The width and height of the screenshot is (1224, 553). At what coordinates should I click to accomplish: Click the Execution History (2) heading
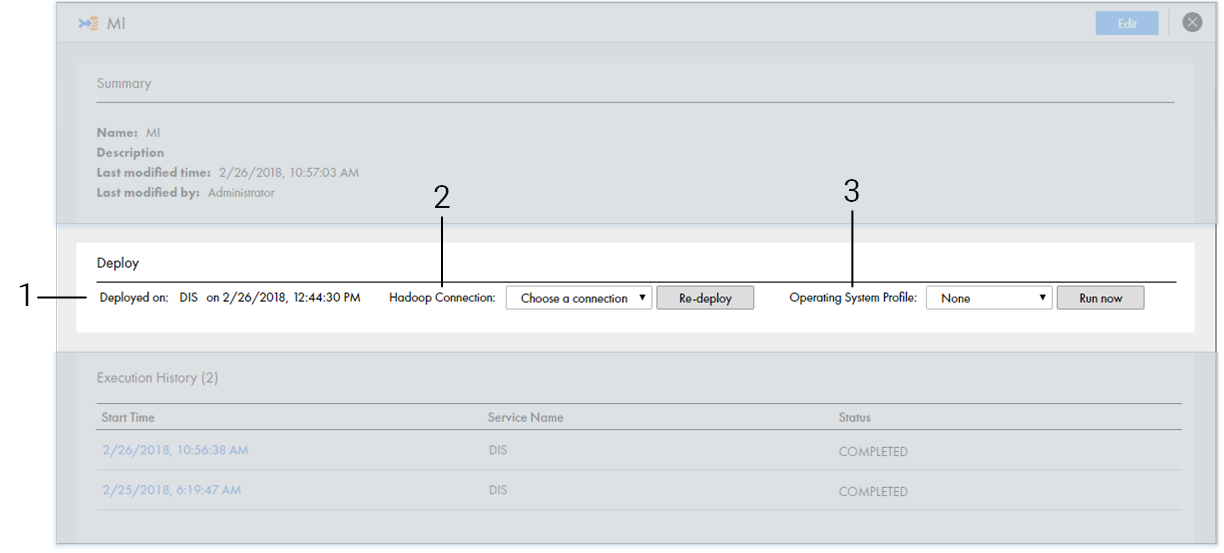point(157,378)
